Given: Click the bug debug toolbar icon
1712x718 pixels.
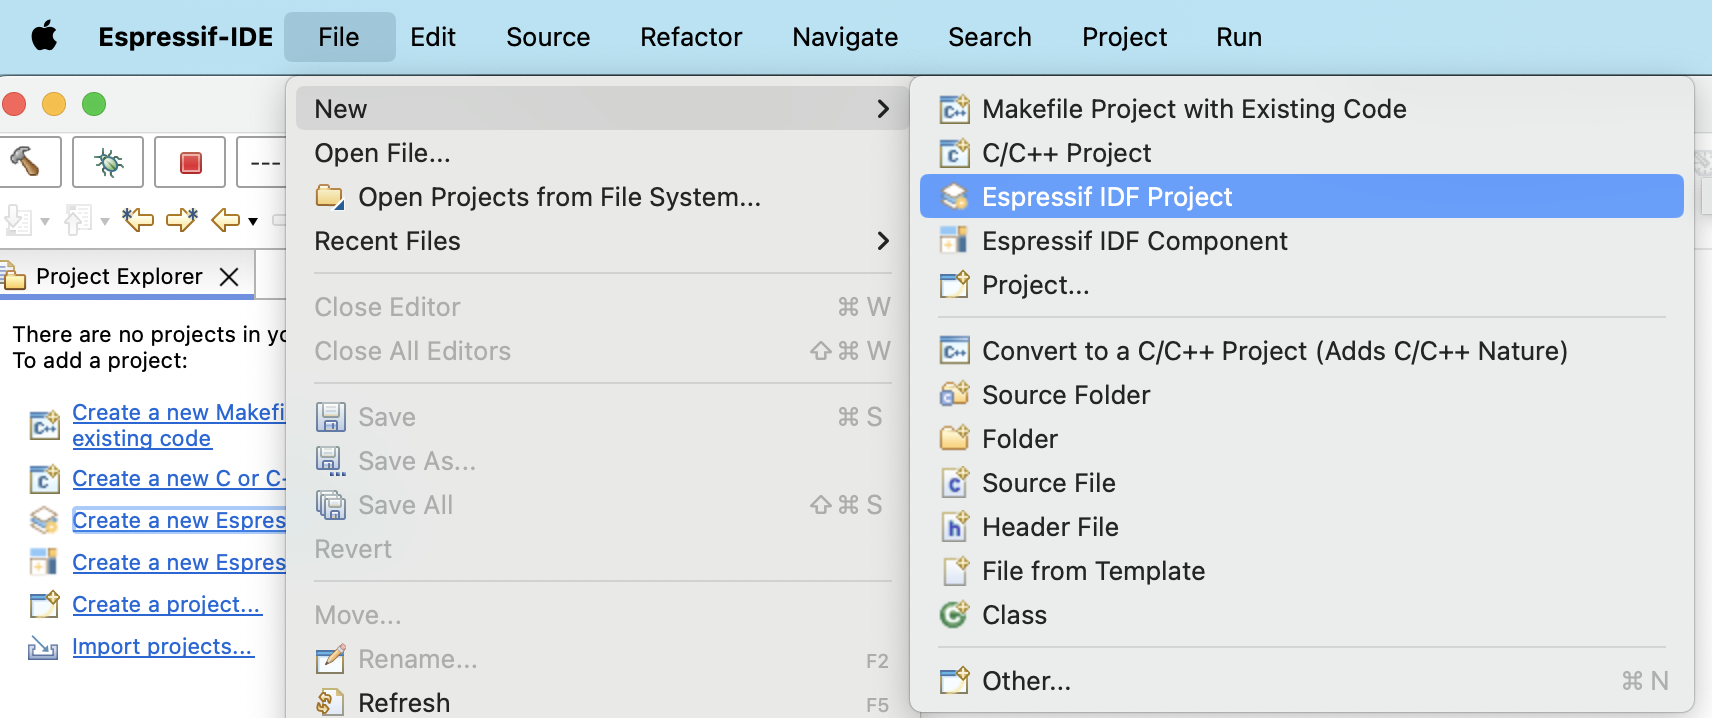Looking at the screenshot, I should [x=108, y=161].
